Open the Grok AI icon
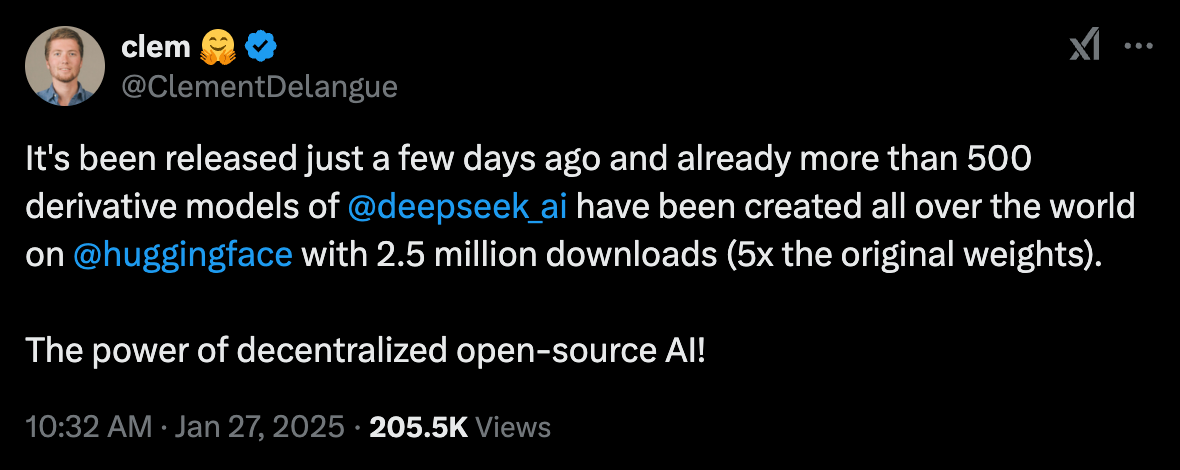Viewport: 1180px width, 470px height. pos(1085,46)
